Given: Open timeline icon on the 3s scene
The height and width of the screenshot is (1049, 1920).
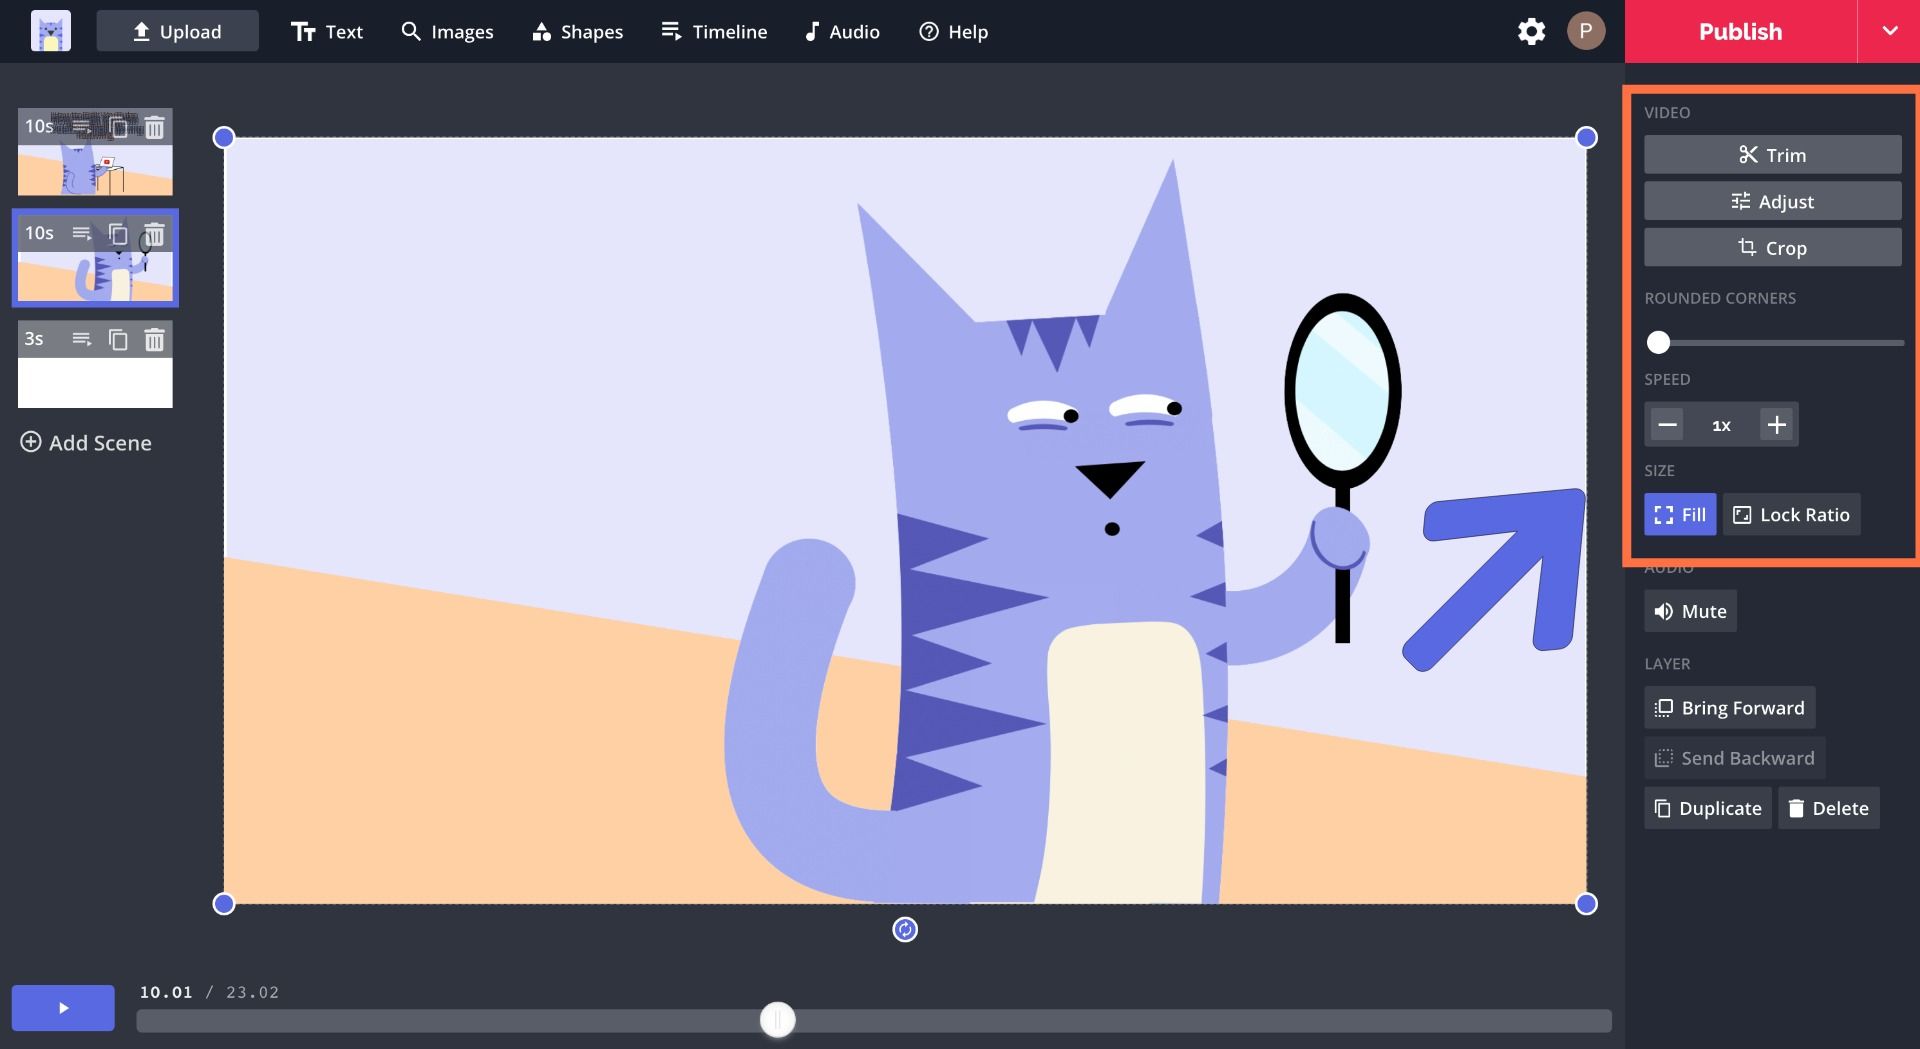Looking at the screenshot, I should pyautogui.click(x=82, y=340).
